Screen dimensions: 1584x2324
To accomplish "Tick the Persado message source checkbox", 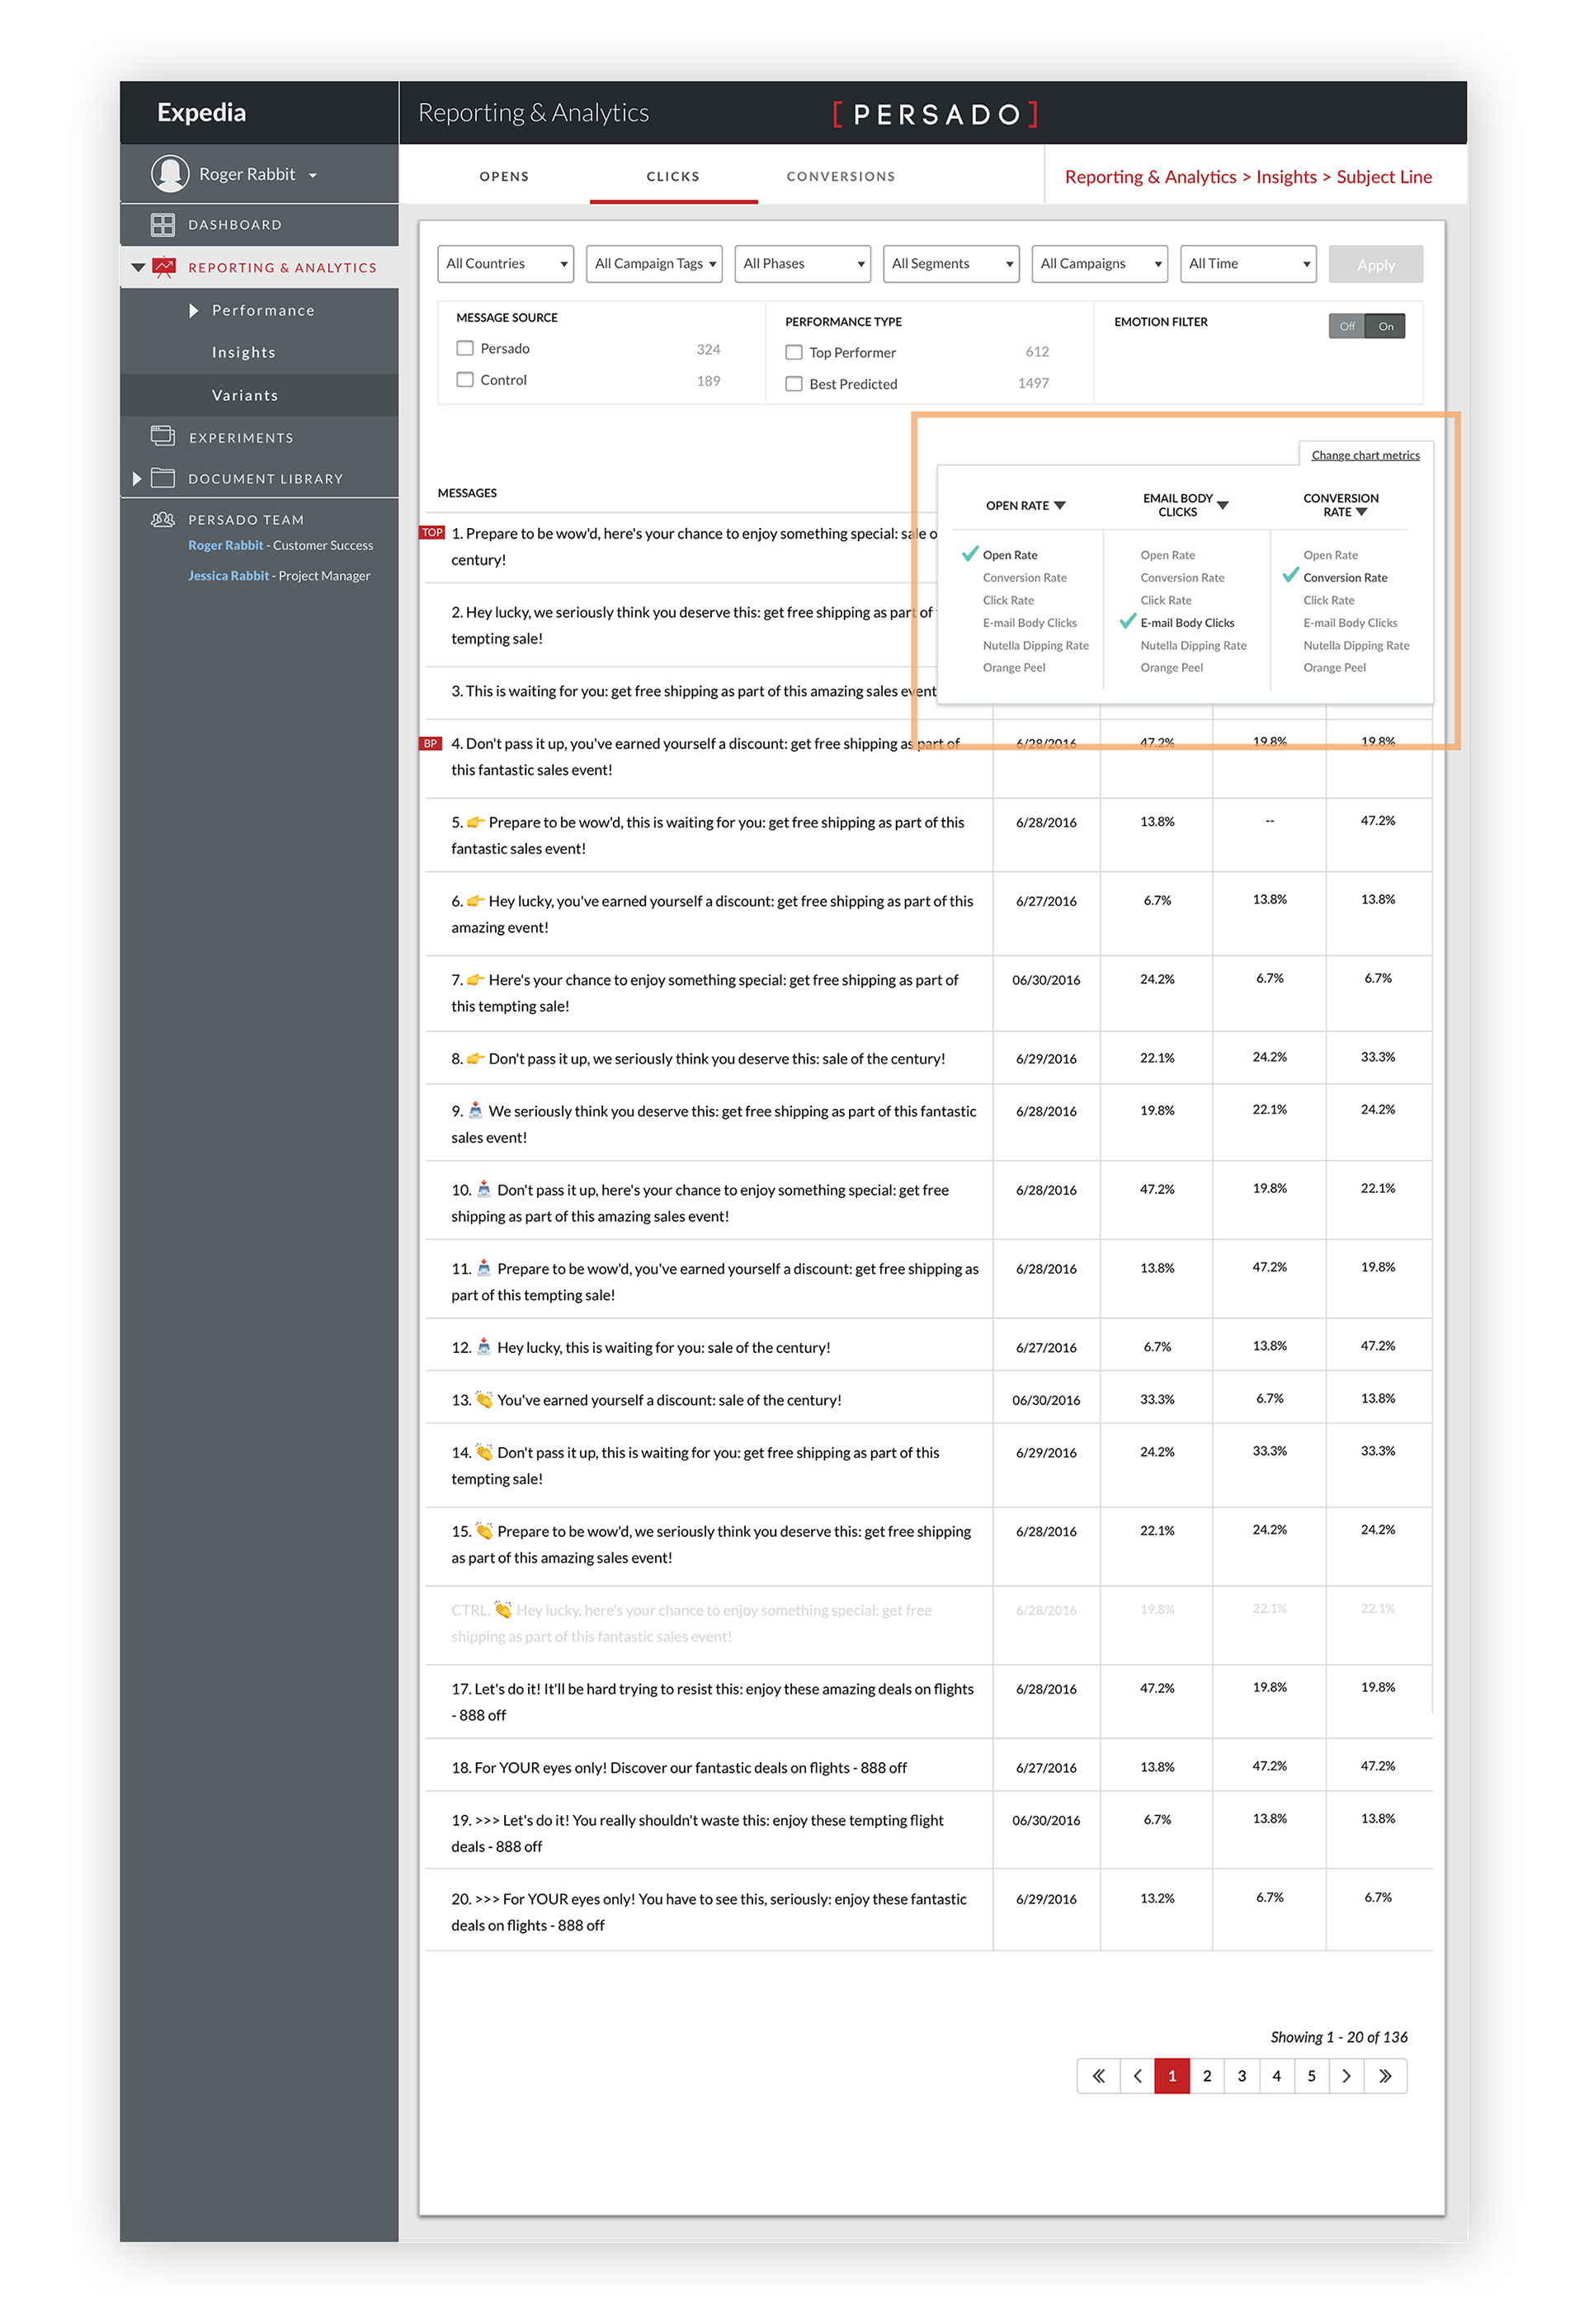I will 465,348.
